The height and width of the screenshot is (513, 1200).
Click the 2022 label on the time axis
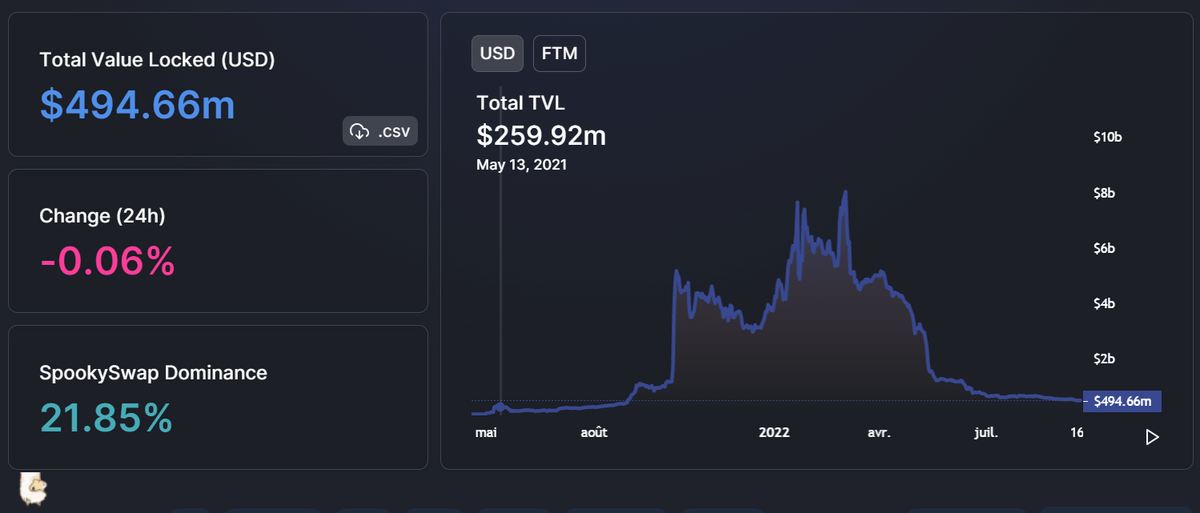click(774, 433)
